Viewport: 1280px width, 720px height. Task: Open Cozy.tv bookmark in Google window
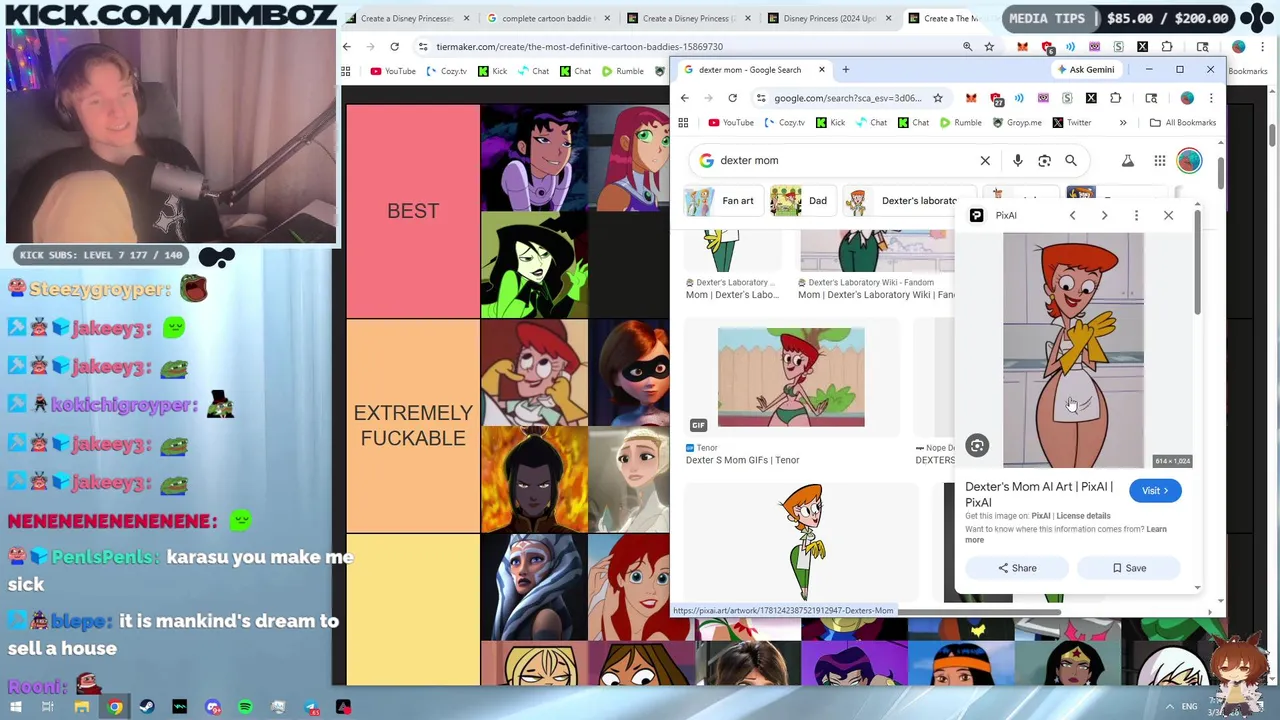(784, 122)
